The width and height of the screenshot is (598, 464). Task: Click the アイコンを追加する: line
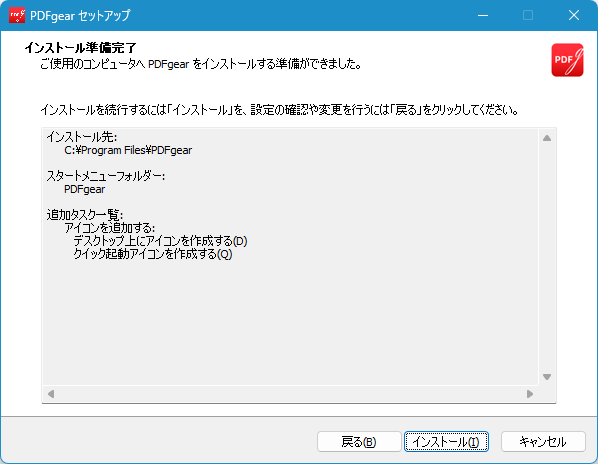[x=109, y=228]
